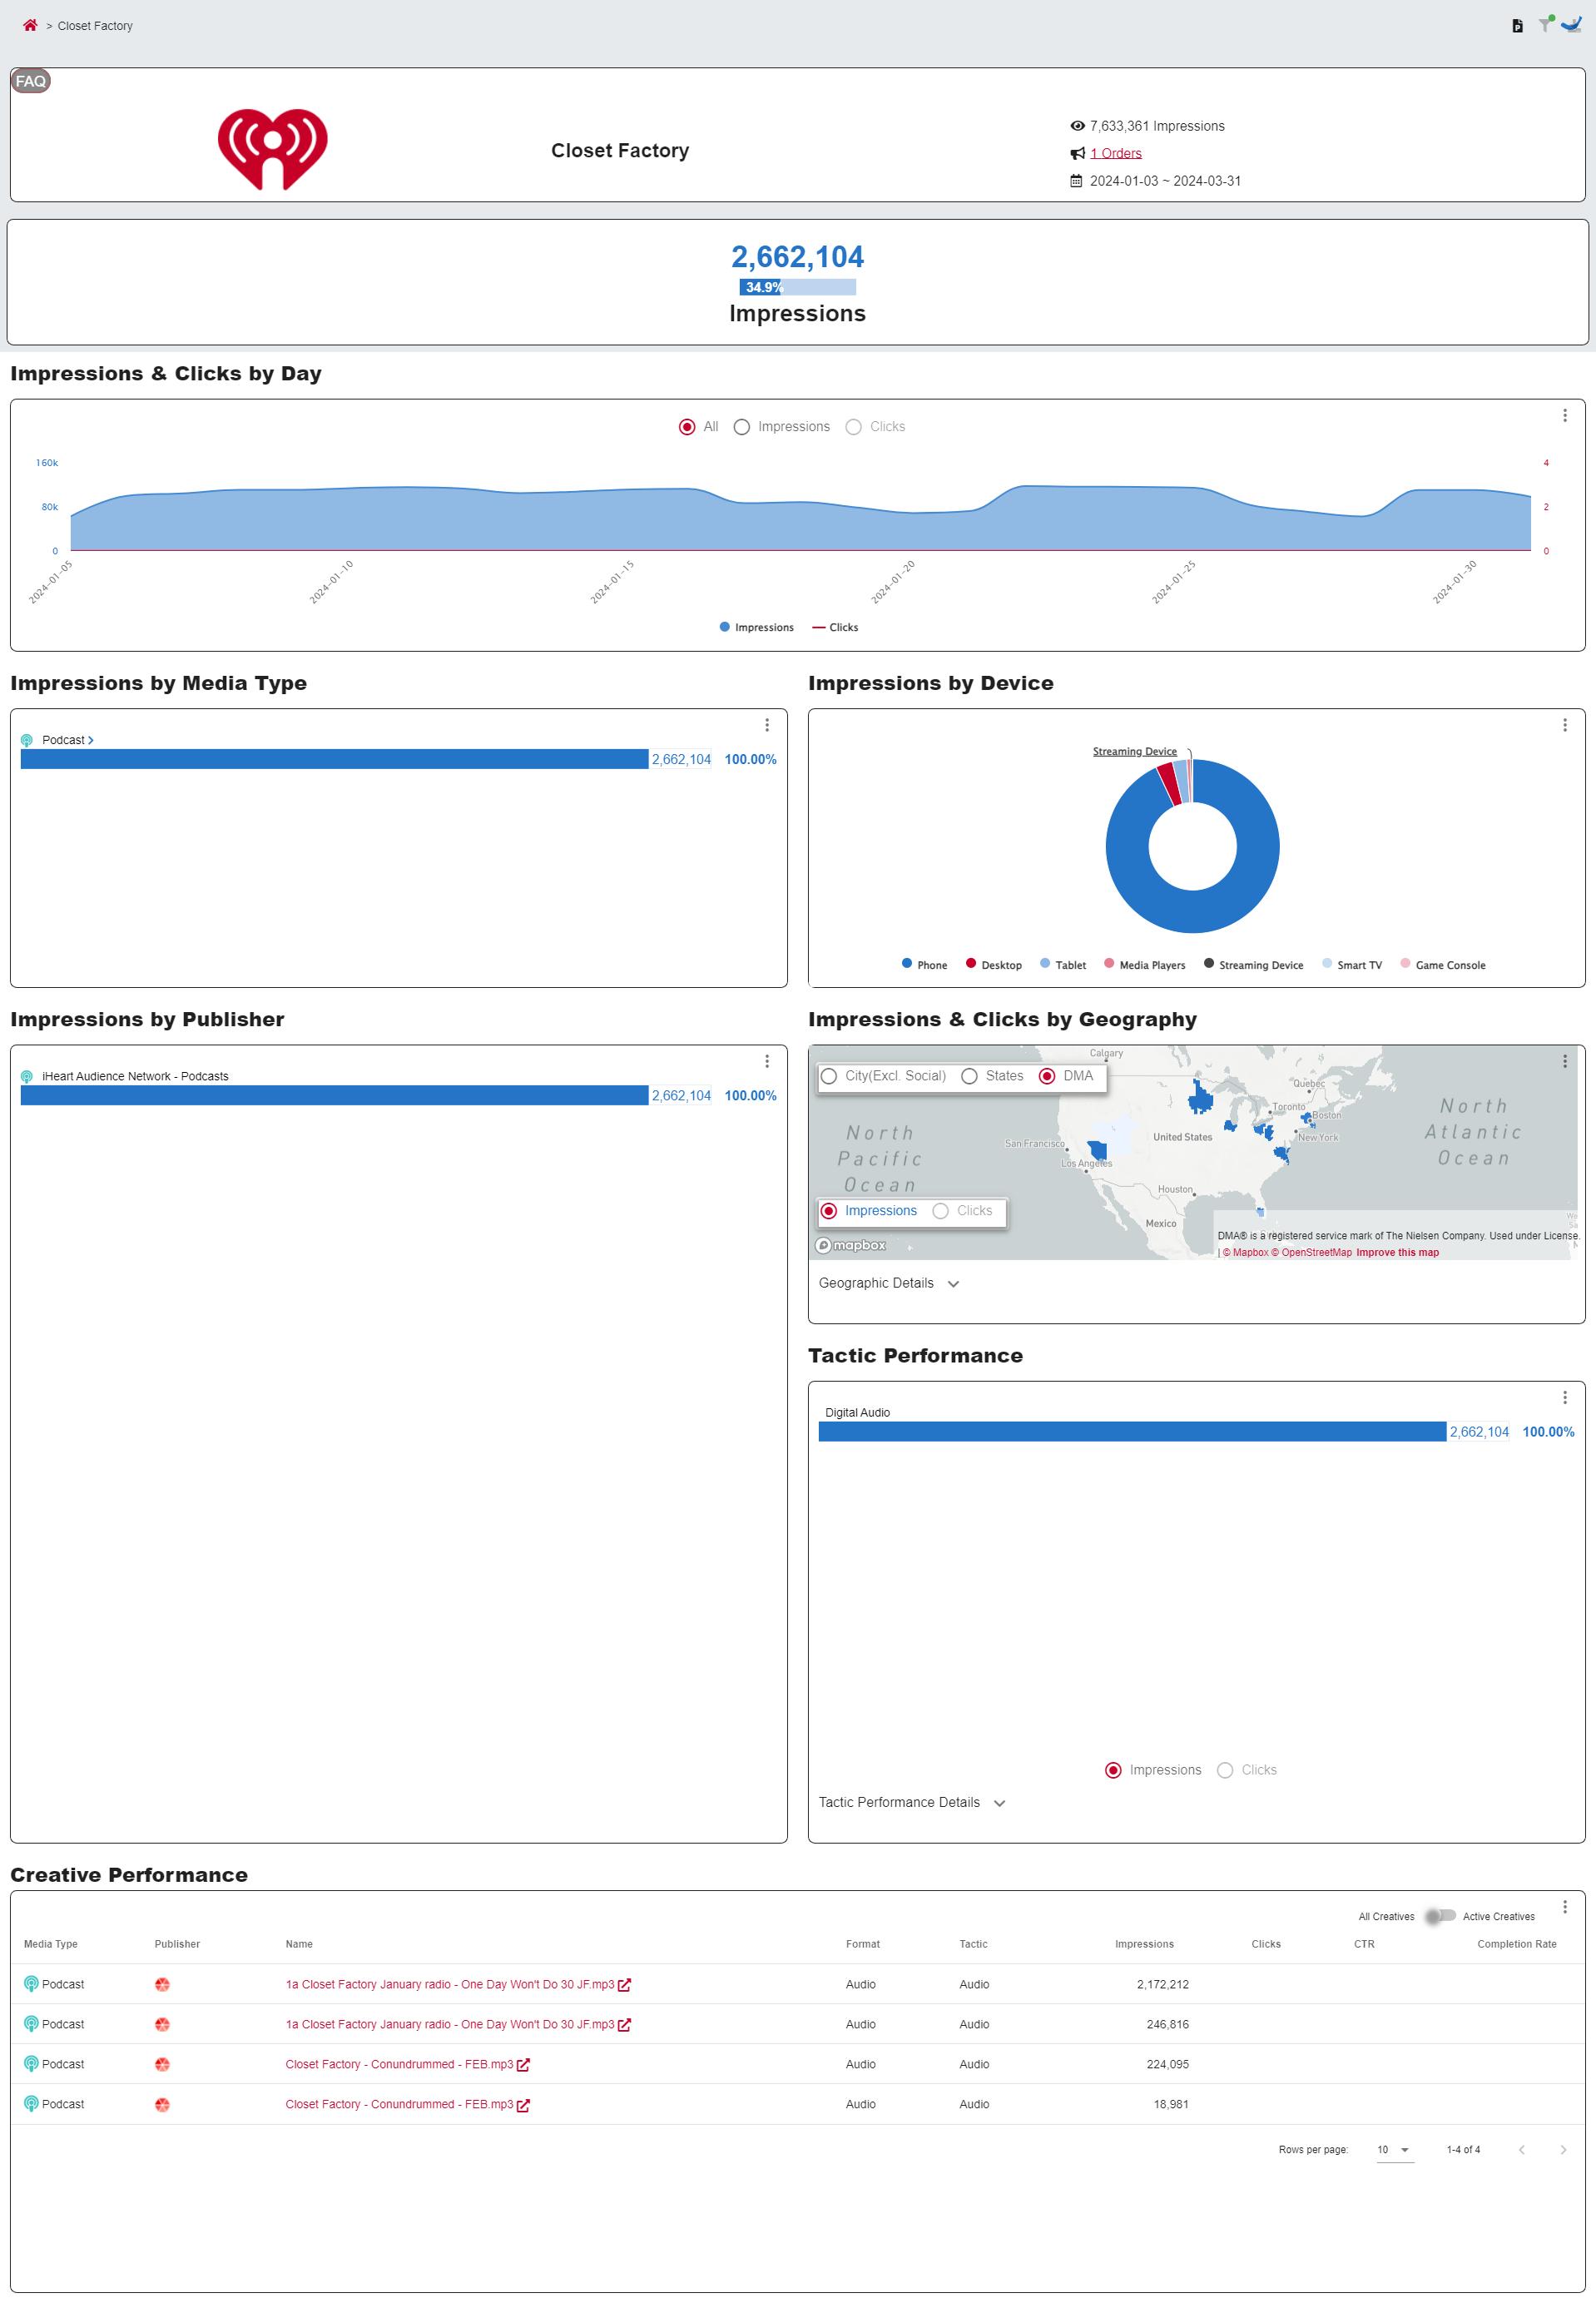Viewport: 1596px width, 2303px height.
Task: Open the blue boat icon at top right
Action: pos(1571,24)
